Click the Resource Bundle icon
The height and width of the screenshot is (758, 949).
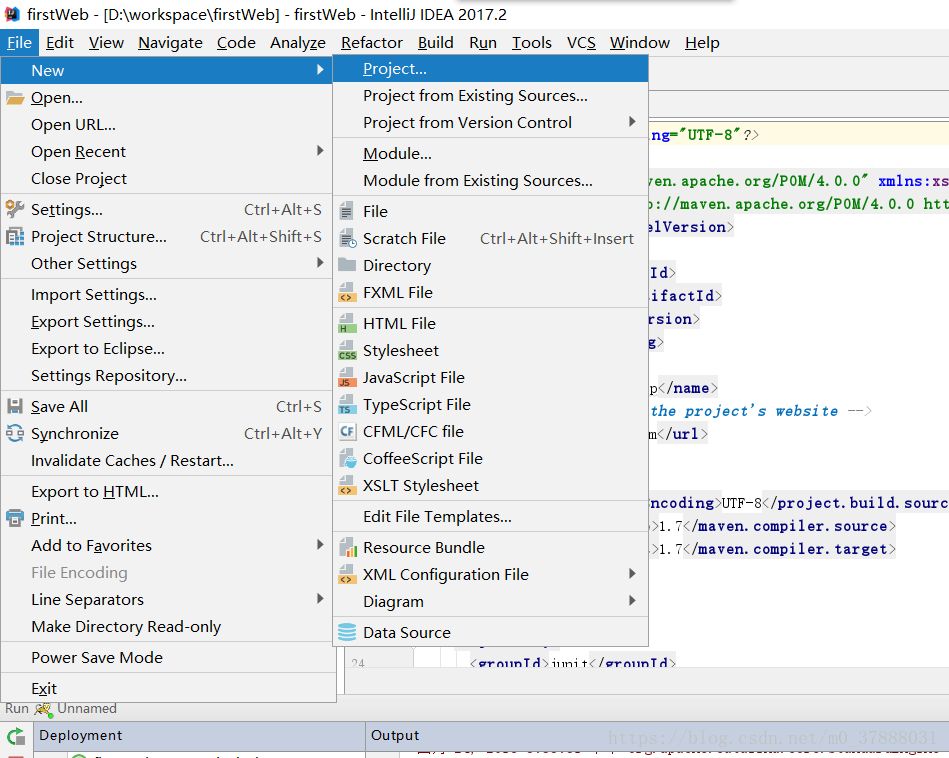point(347,547)
